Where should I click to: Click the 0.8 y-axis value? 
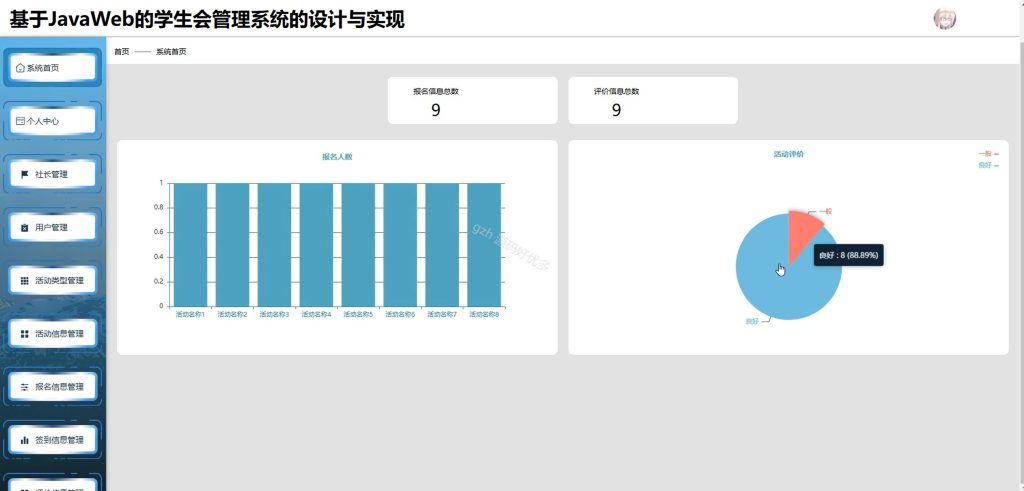coord(159,208)
